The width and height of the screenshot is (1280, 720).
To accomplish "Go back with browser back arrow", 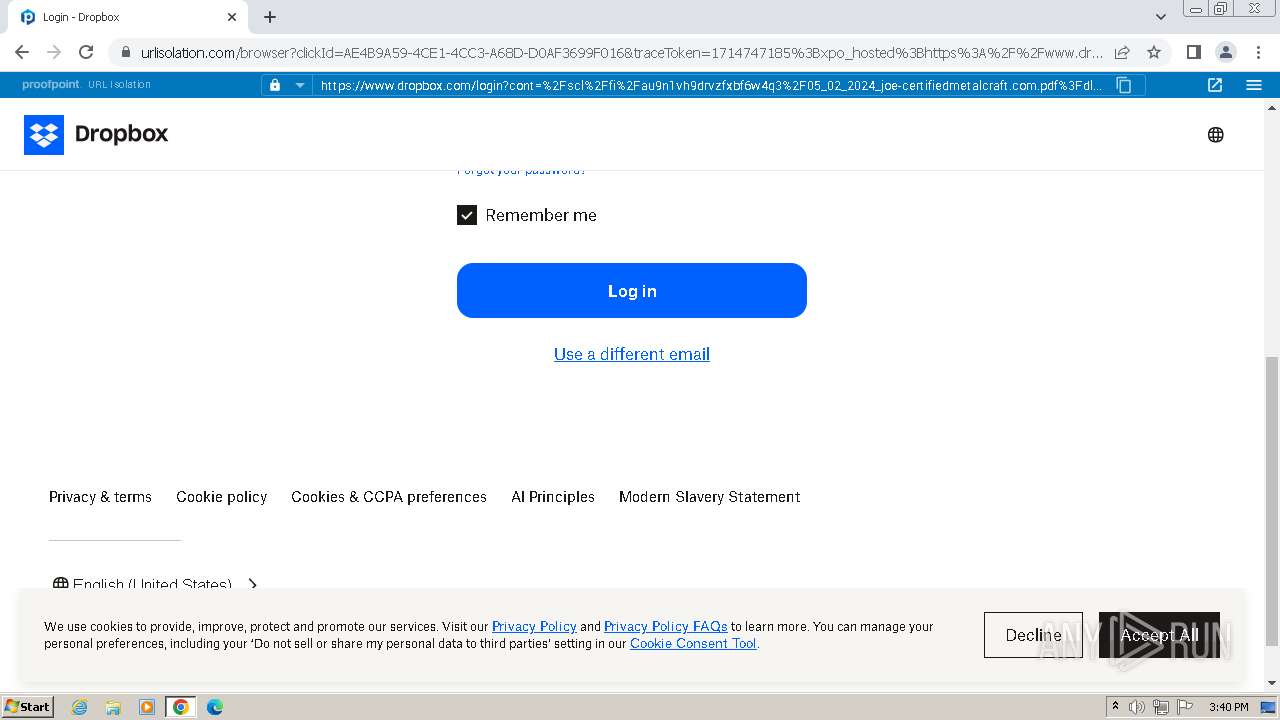I will 22,52.
